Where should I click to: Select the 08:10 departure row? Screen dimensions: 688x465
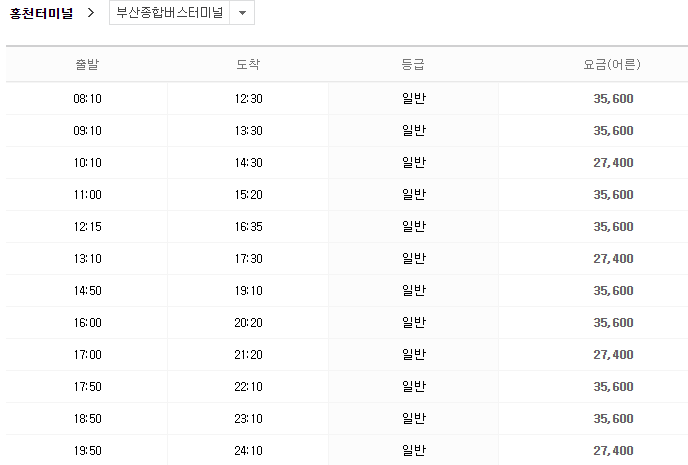click(x=87, y=99)
